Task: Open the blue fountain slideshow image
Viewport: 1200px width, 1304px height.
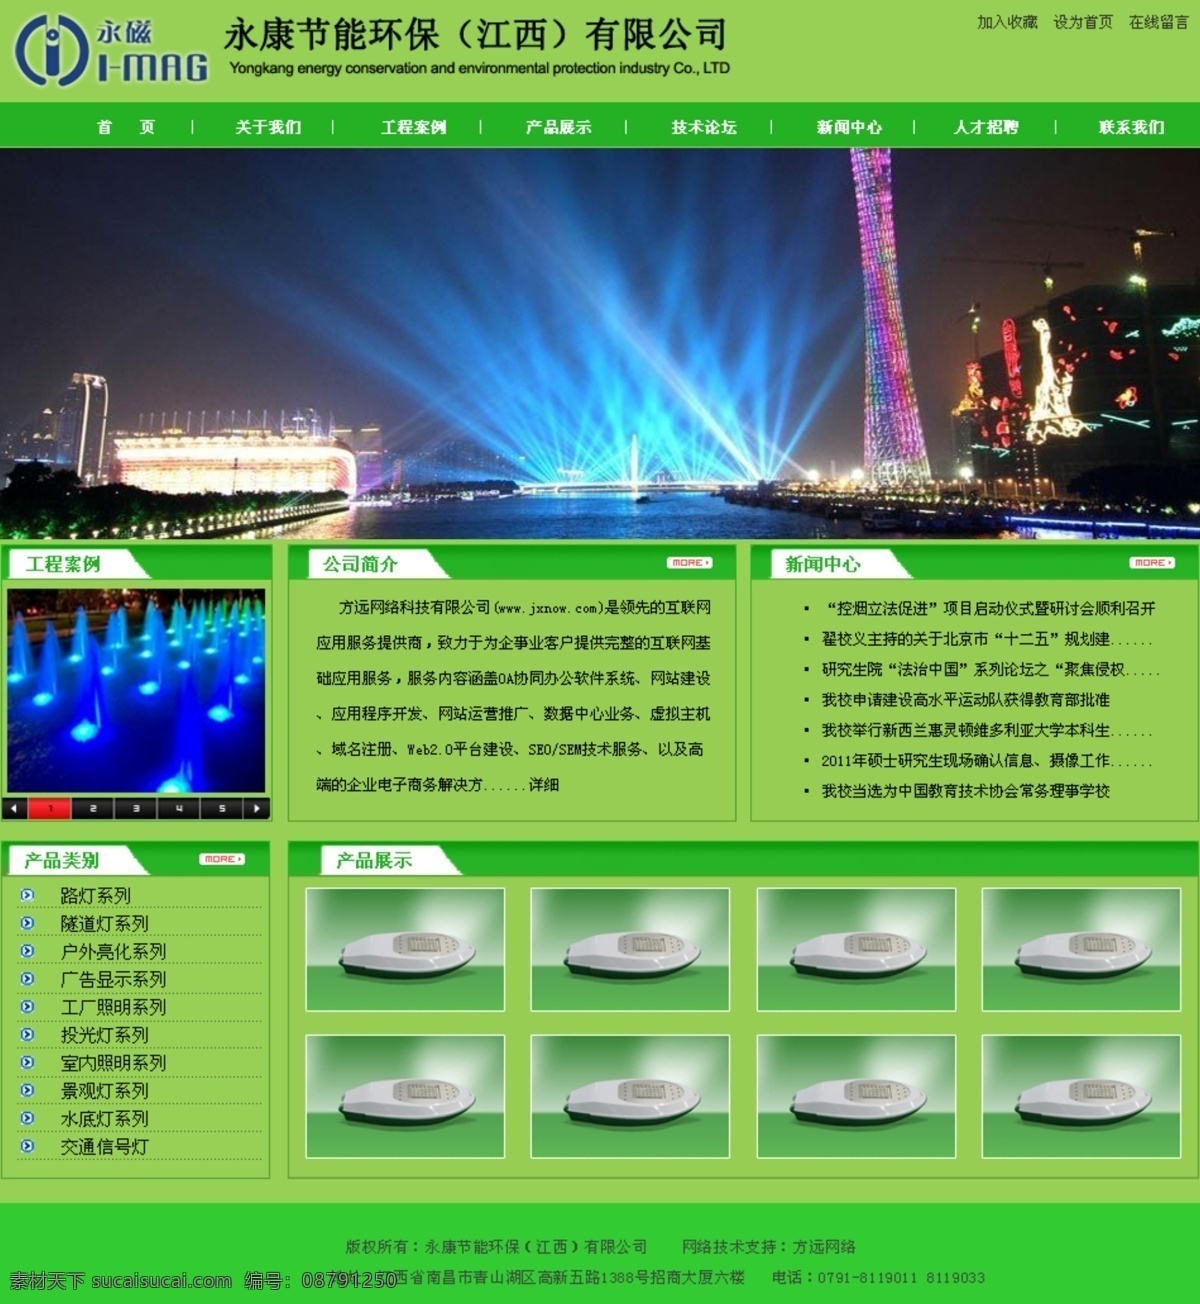Action: tap(136, 691)
